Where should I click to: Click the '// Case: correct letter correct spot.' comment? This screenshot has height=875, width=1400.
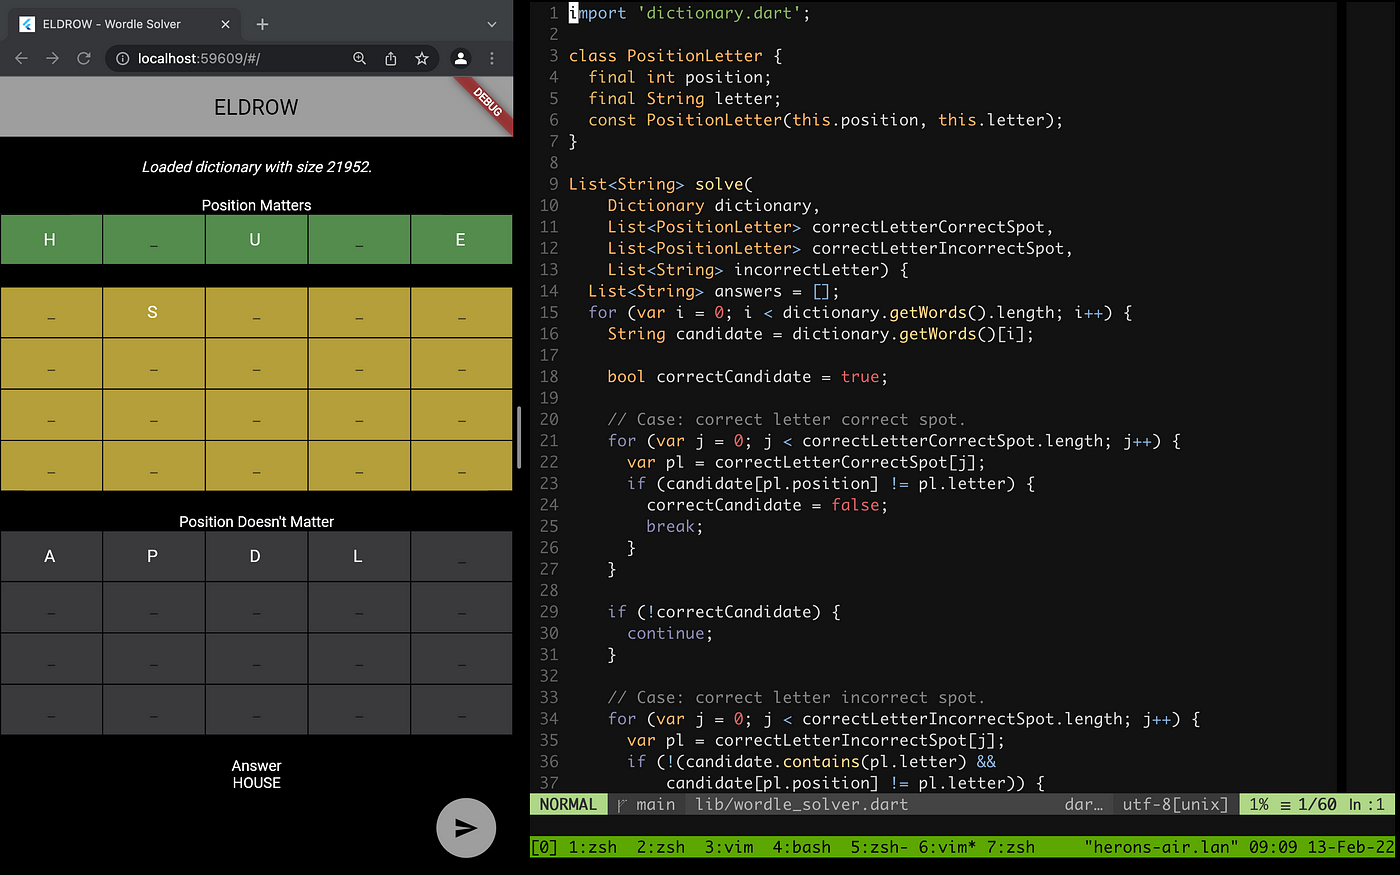click(x=787, y=420)
